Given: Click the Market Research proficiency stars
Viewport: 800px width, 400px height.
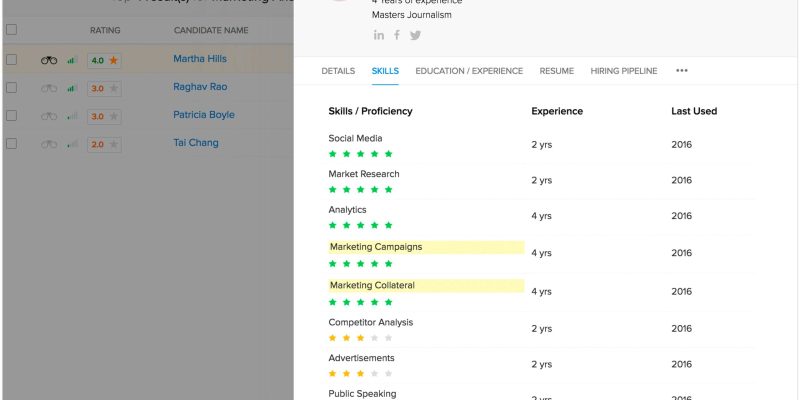Looking at the screenshot, I should point(361,189).
